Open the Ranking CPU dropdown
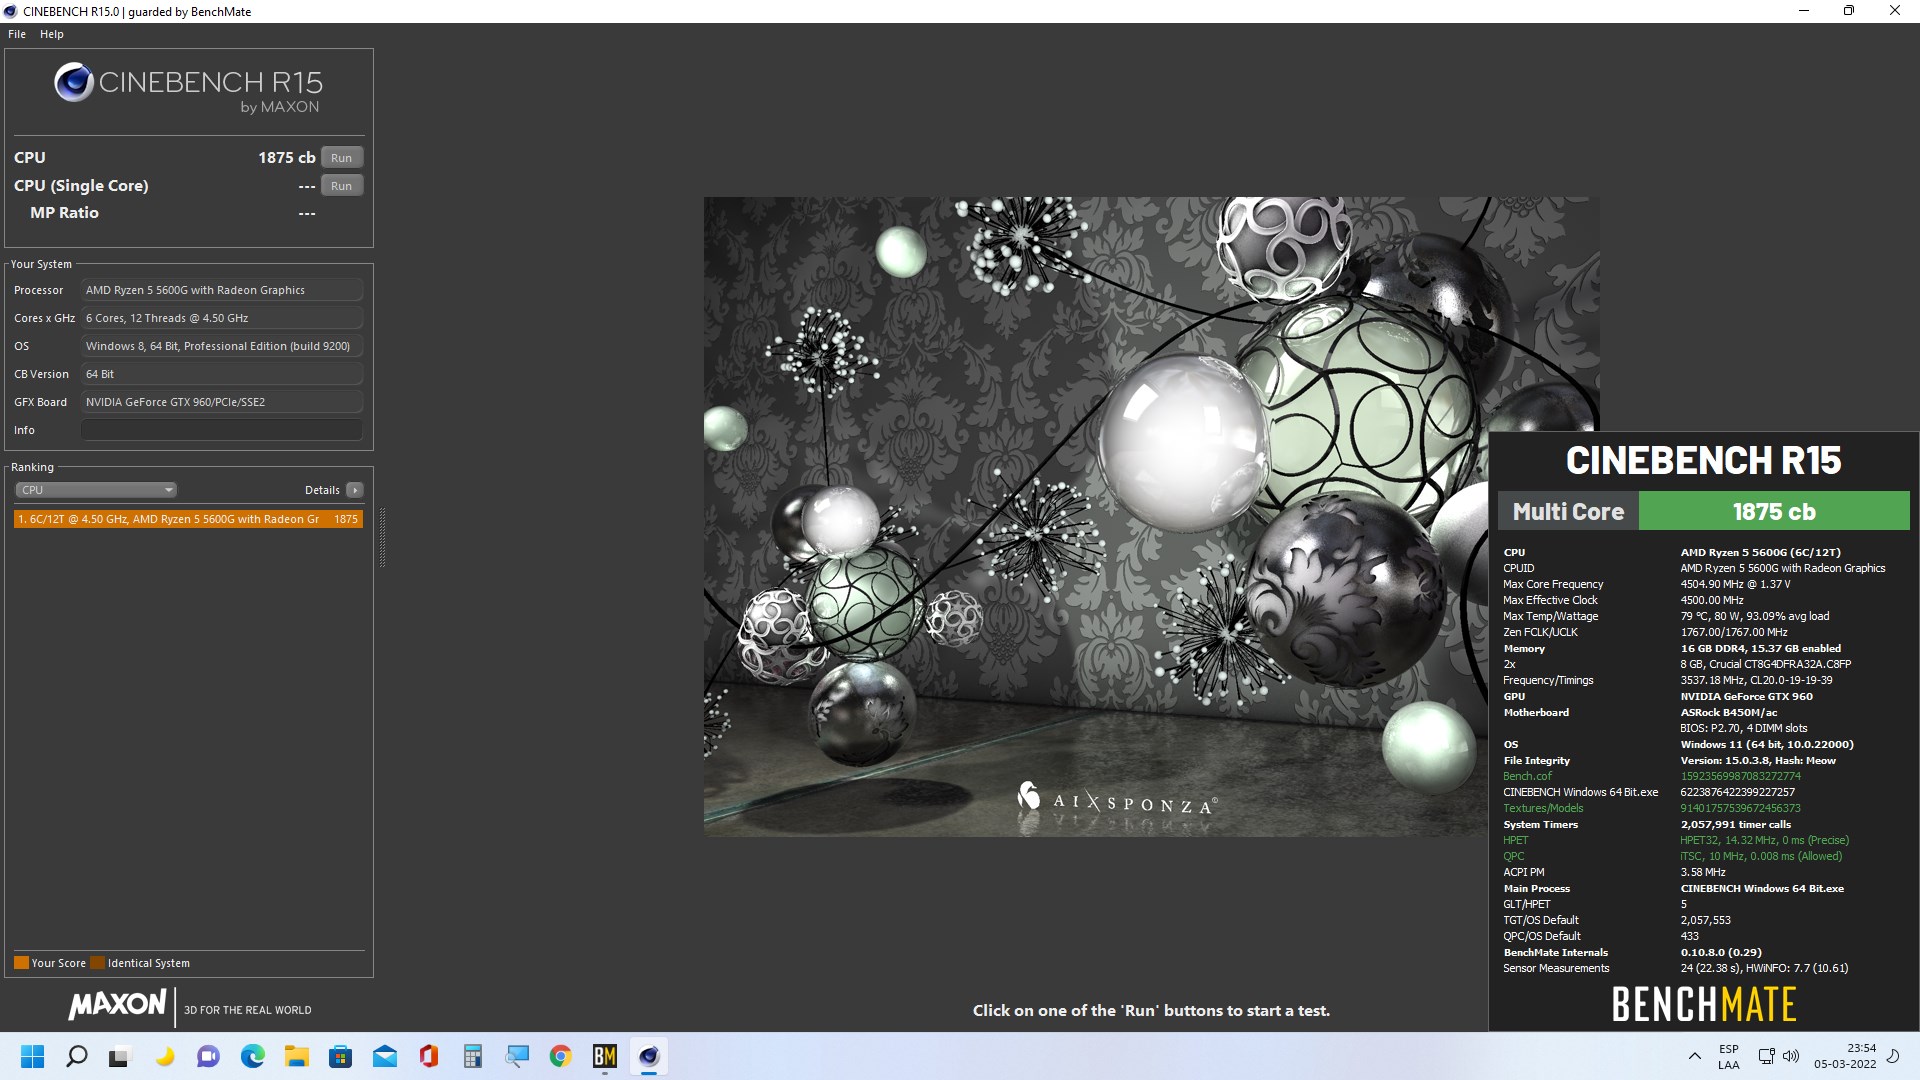This screenshot has height=1080, width=1920. 96,490
